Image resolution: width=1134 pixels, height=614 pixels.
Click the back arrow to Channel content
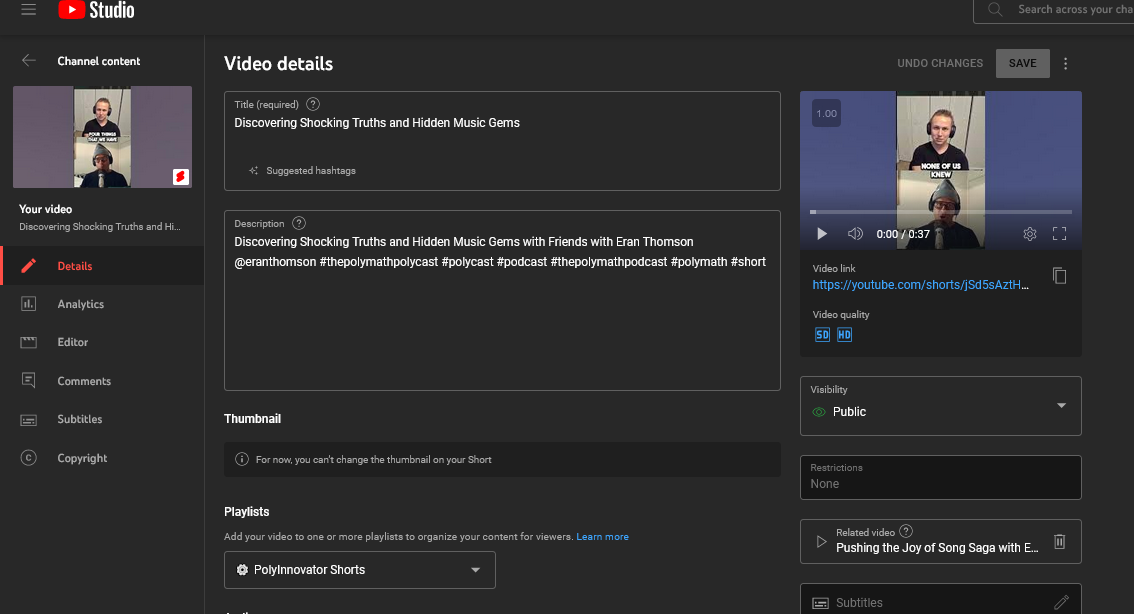pyautogui.click(x=29, y=61)
